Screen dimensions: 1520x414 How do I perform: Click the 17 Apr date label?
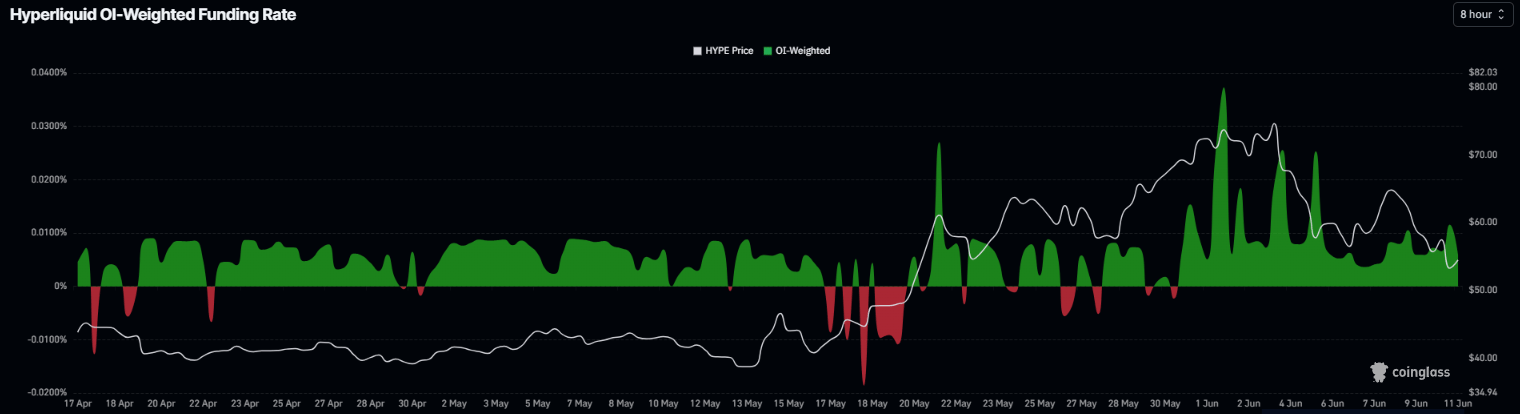click(x=78, y=403)
